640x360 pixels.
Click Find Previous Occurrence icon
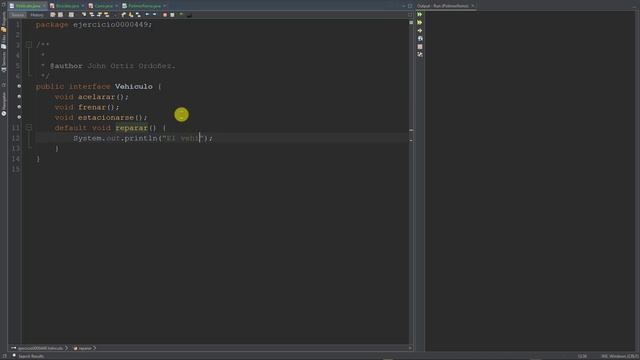point(92,15)
